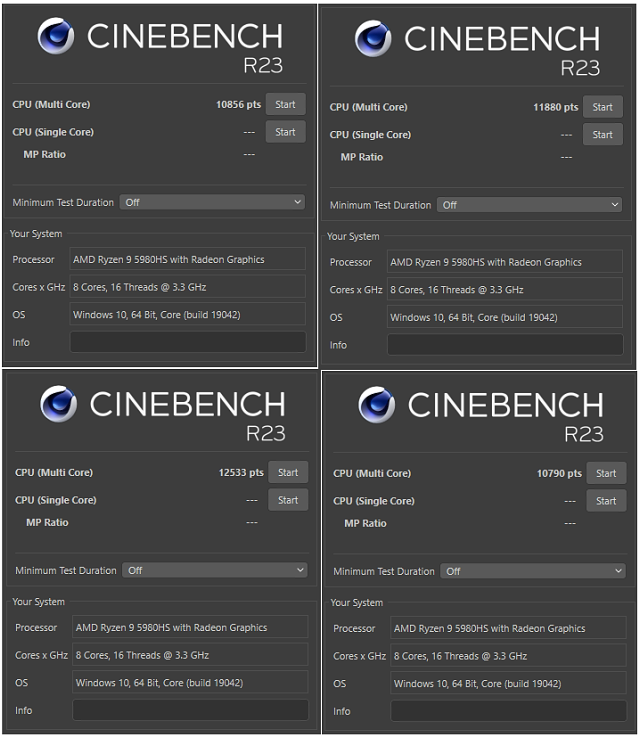The width and height of the screenshot is (640, 738).
Task: Select Processor field in 10790 pts panel
Action: pyautogui.click(x=509, y=628)
